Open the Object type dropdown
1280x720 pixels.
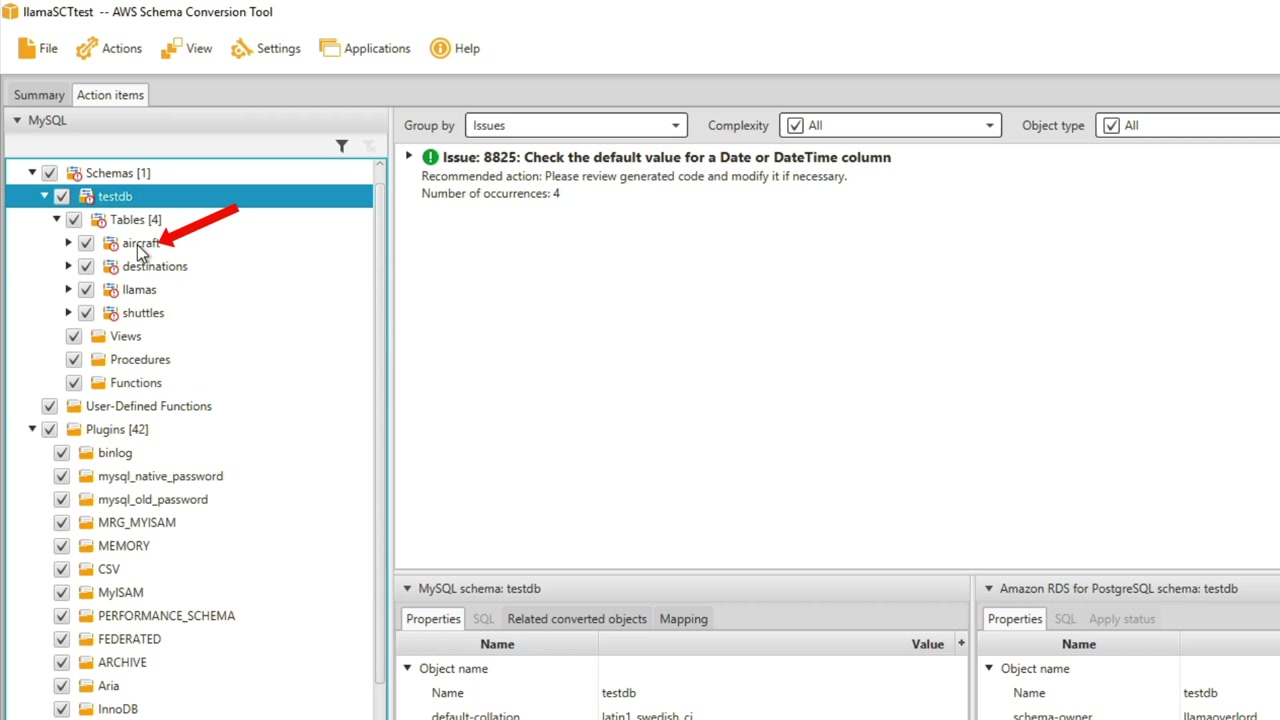click(1188, 126)
